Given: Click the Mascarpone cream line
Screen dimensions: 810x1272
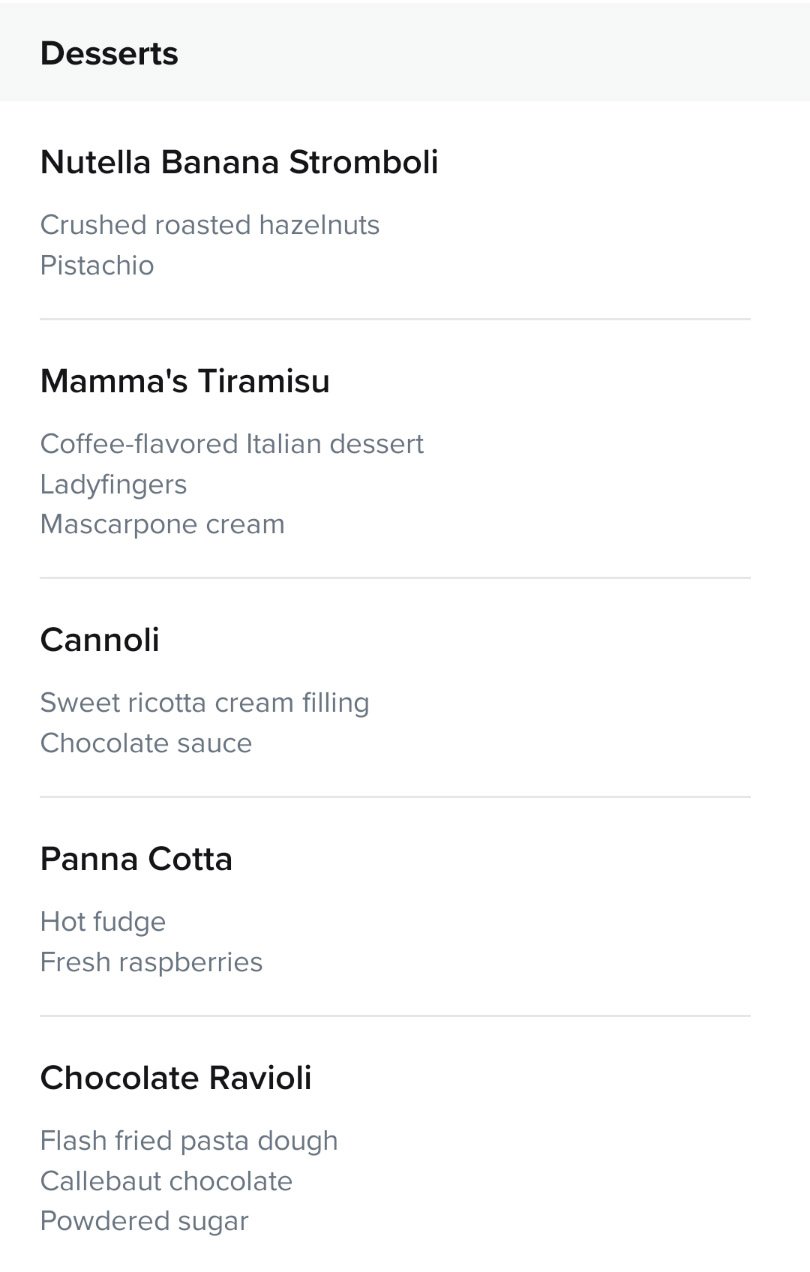Looking at the screenshot, I should pyautogui.click(x=162, y=524).
